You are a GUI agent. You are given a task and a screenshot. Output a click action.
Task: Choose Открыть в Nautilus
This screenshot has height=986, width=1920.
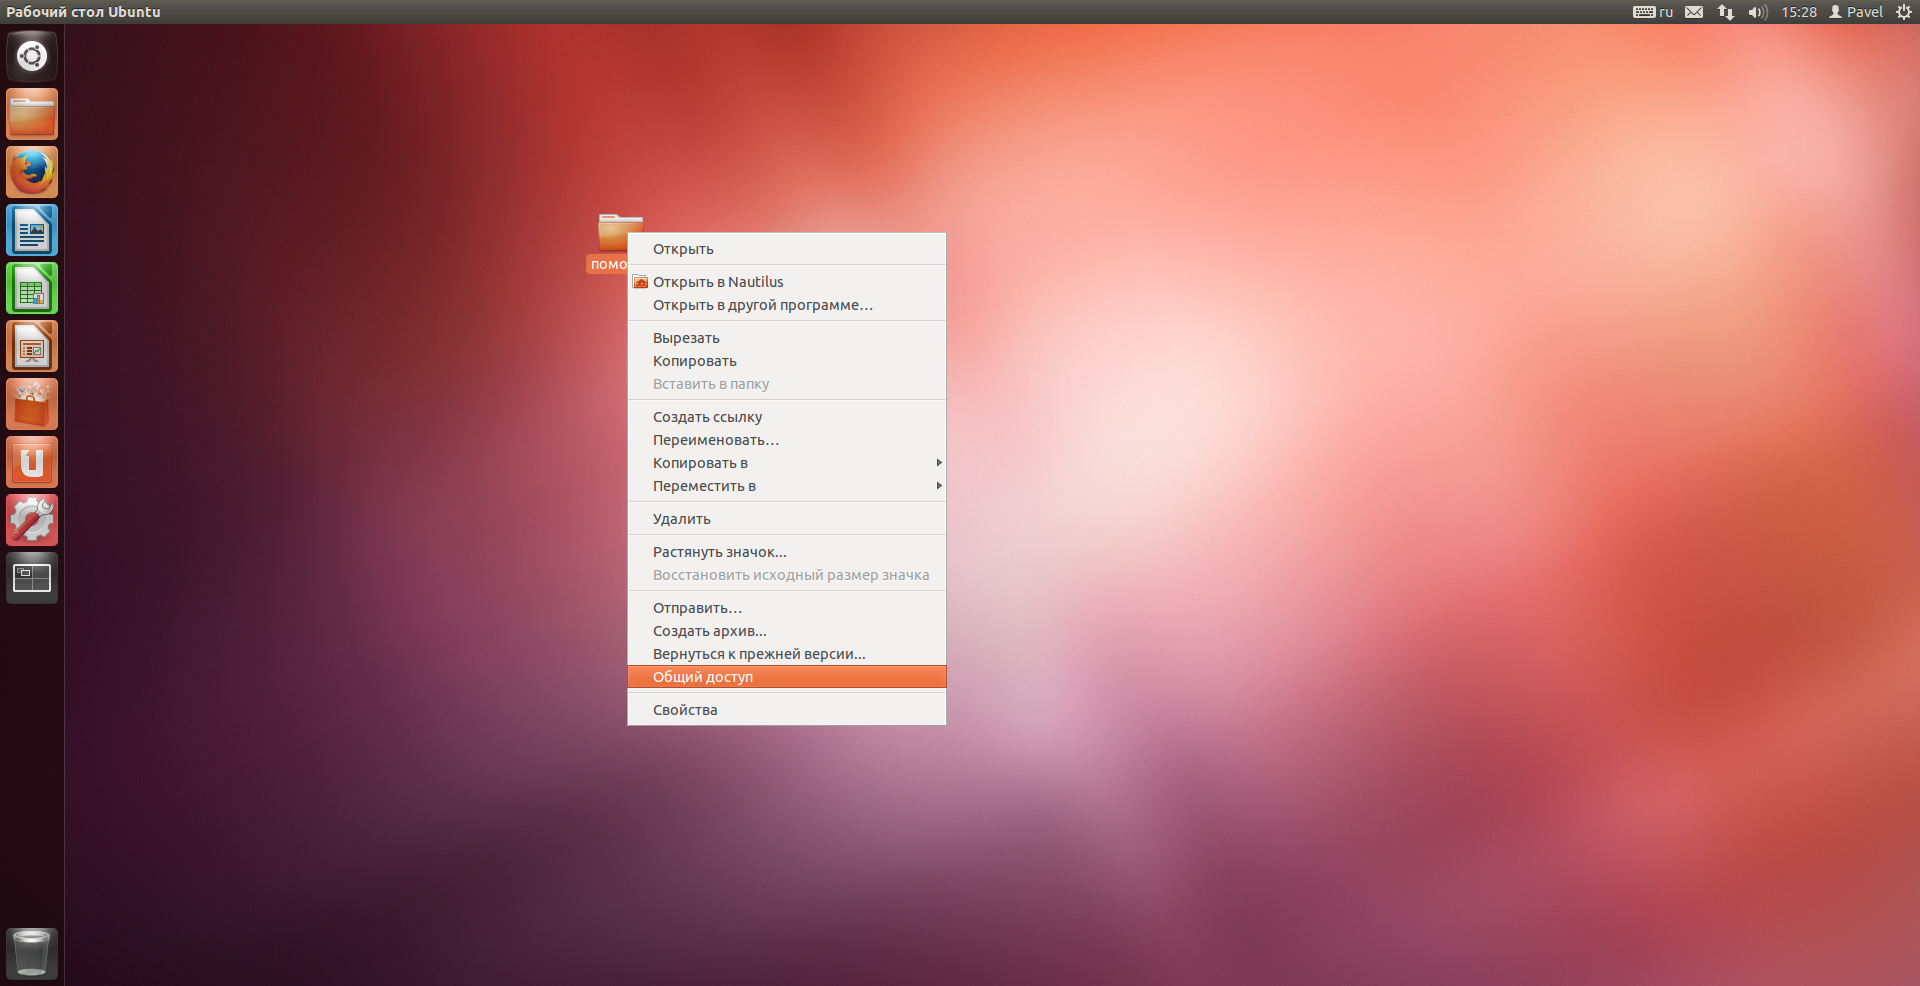point(787,282)
